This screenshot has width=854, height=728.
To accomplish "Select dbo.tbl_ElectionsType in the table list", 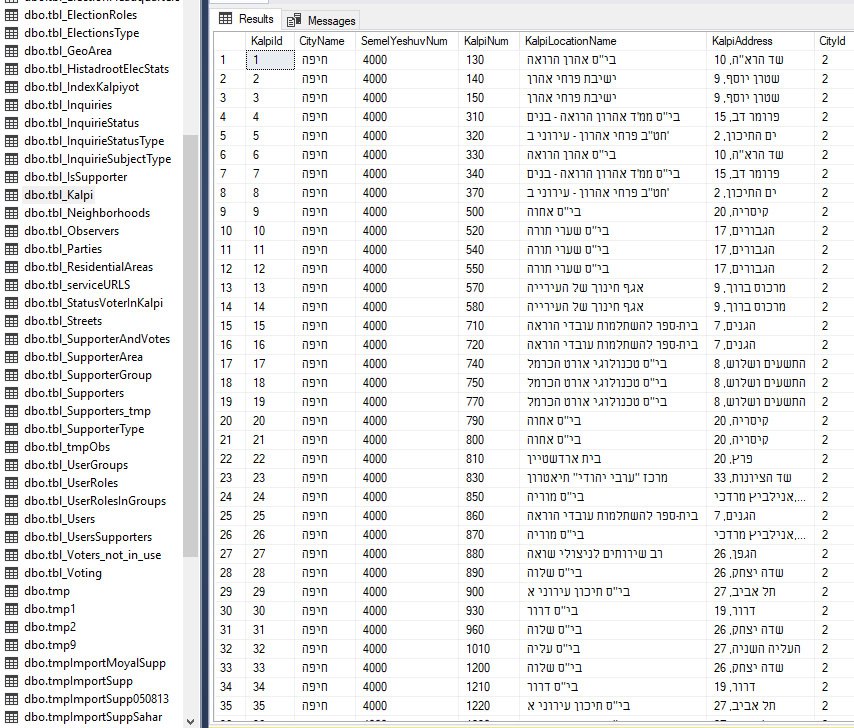I will pyautogui.click(x=82, y=33).
